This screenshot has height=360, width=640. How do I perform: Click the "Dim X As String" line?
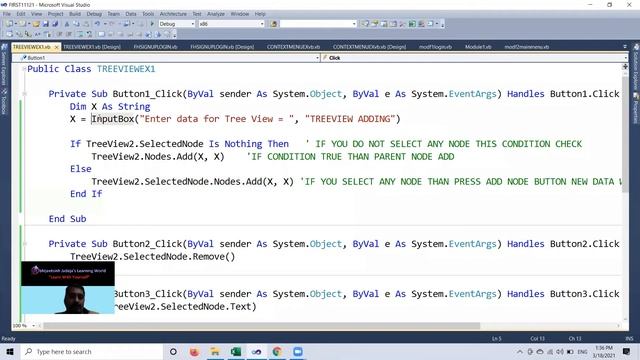tap(110, 107)
